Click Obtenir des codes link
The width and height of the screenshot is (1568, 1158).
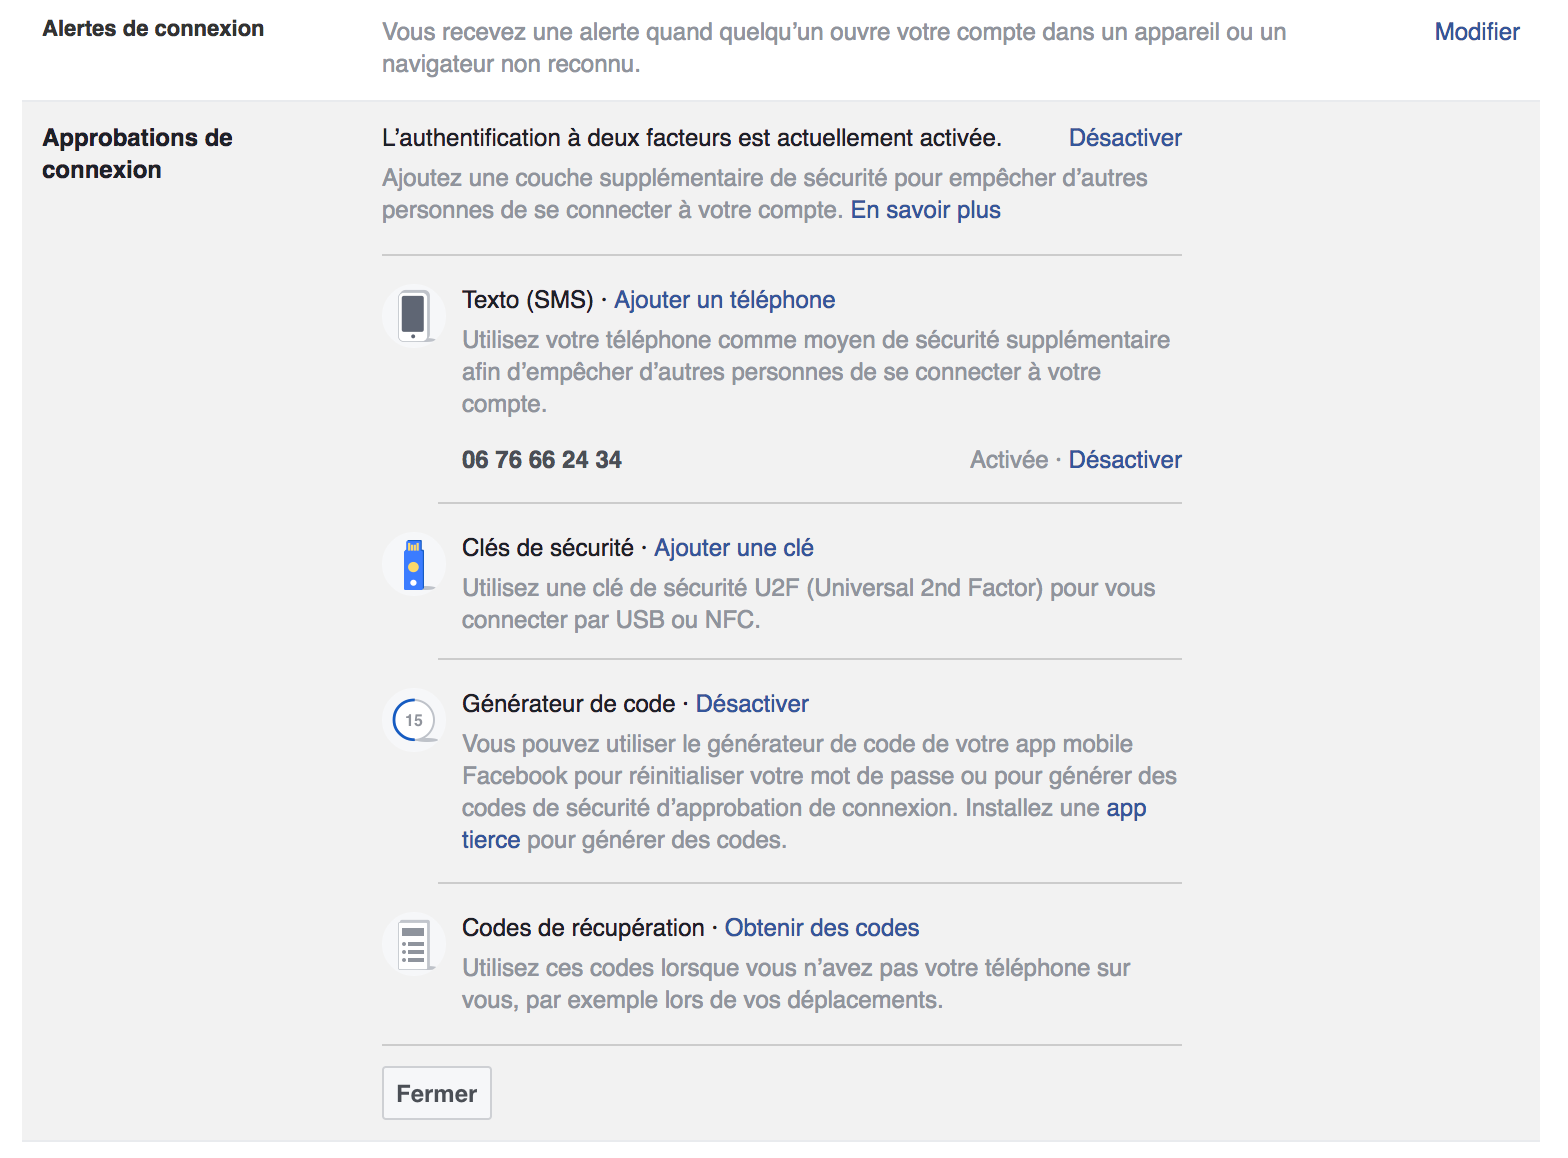tap(822, 928)
